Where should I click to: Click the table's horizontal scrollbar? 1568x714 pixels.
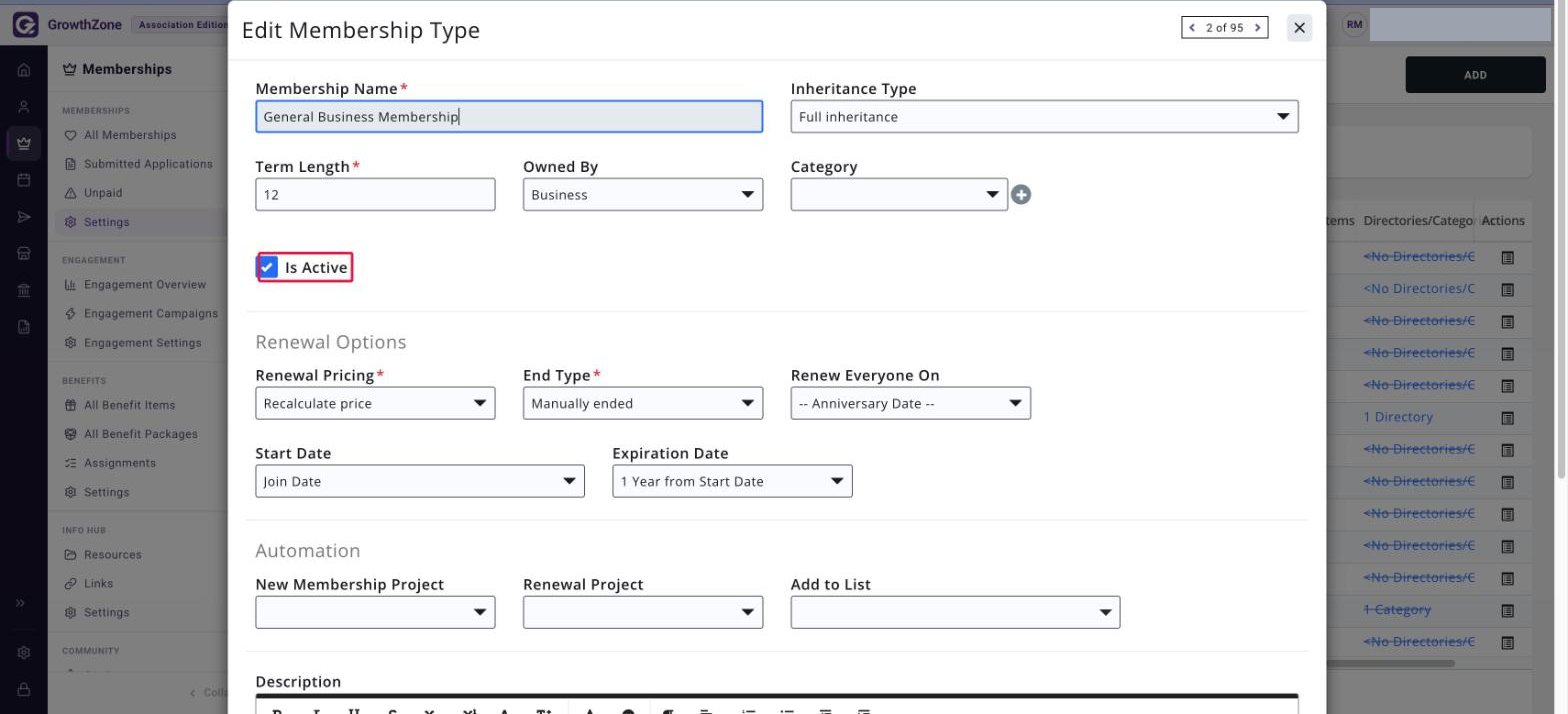pyautogui.click(x=1390, y=663)
